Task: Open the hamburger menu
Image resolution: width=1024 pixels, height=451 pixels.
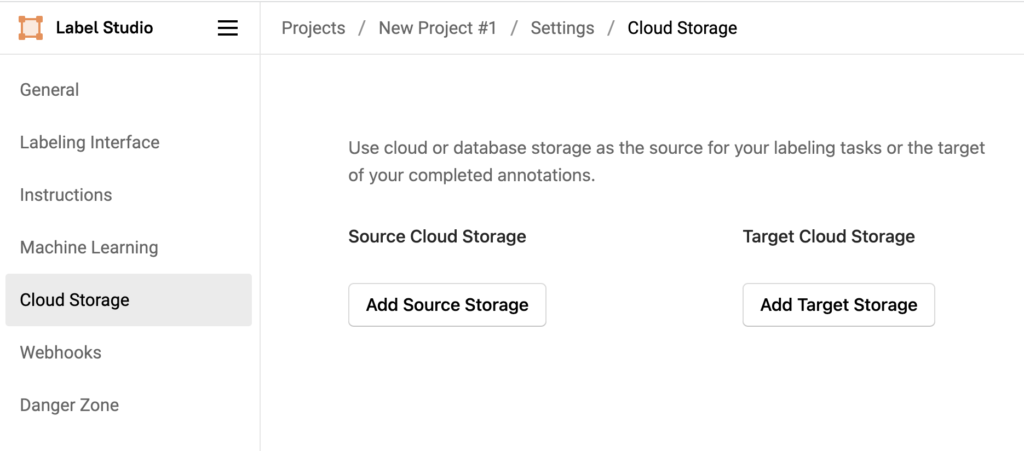Action: coord(227,28)
